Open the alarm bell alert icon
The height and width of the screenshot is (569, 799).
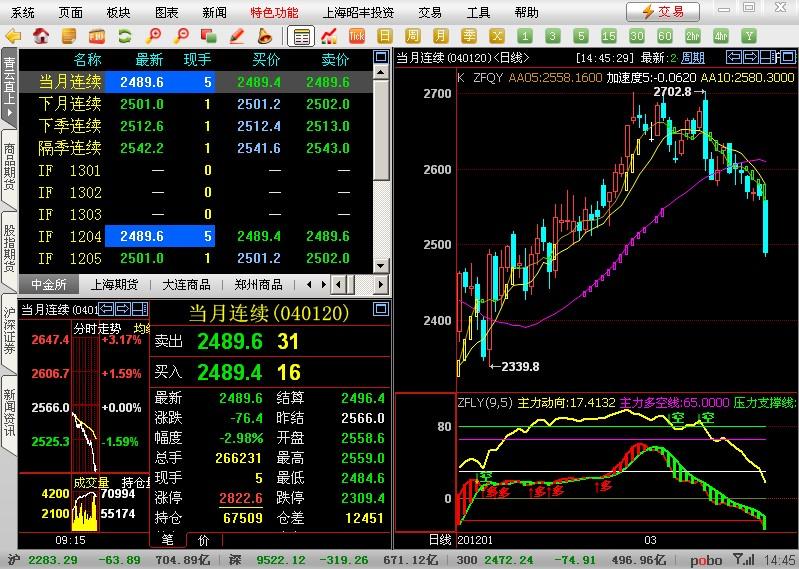[264, 36]
